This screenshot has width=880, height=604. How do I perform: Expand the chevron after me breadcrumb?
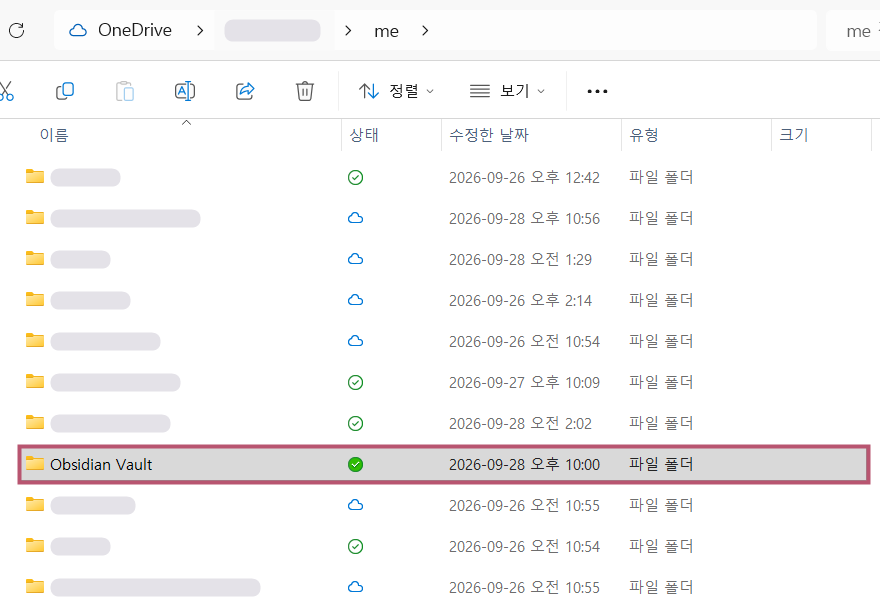click(x=425, y=30)
